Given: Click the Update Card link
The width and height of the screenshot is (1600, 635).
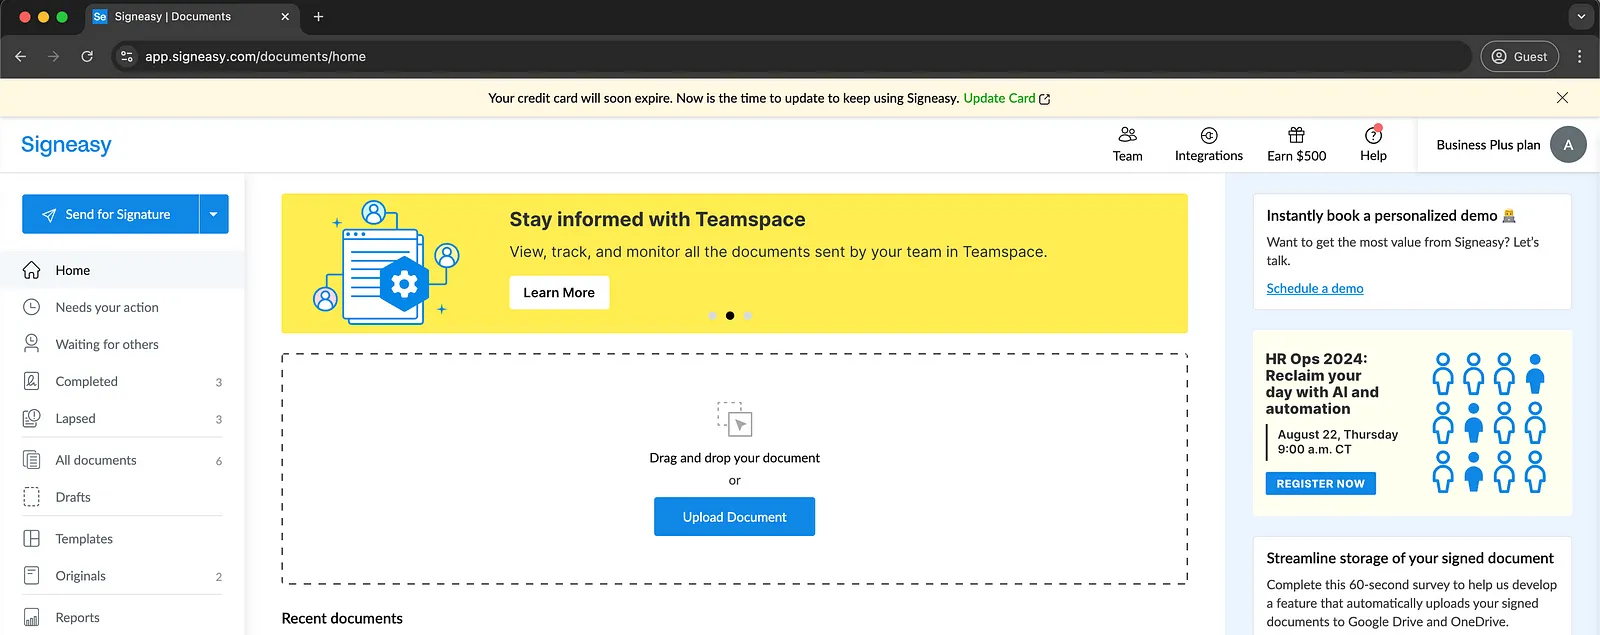Looking at the screenshot, I should pyautogui.click(x=999, y=98).
